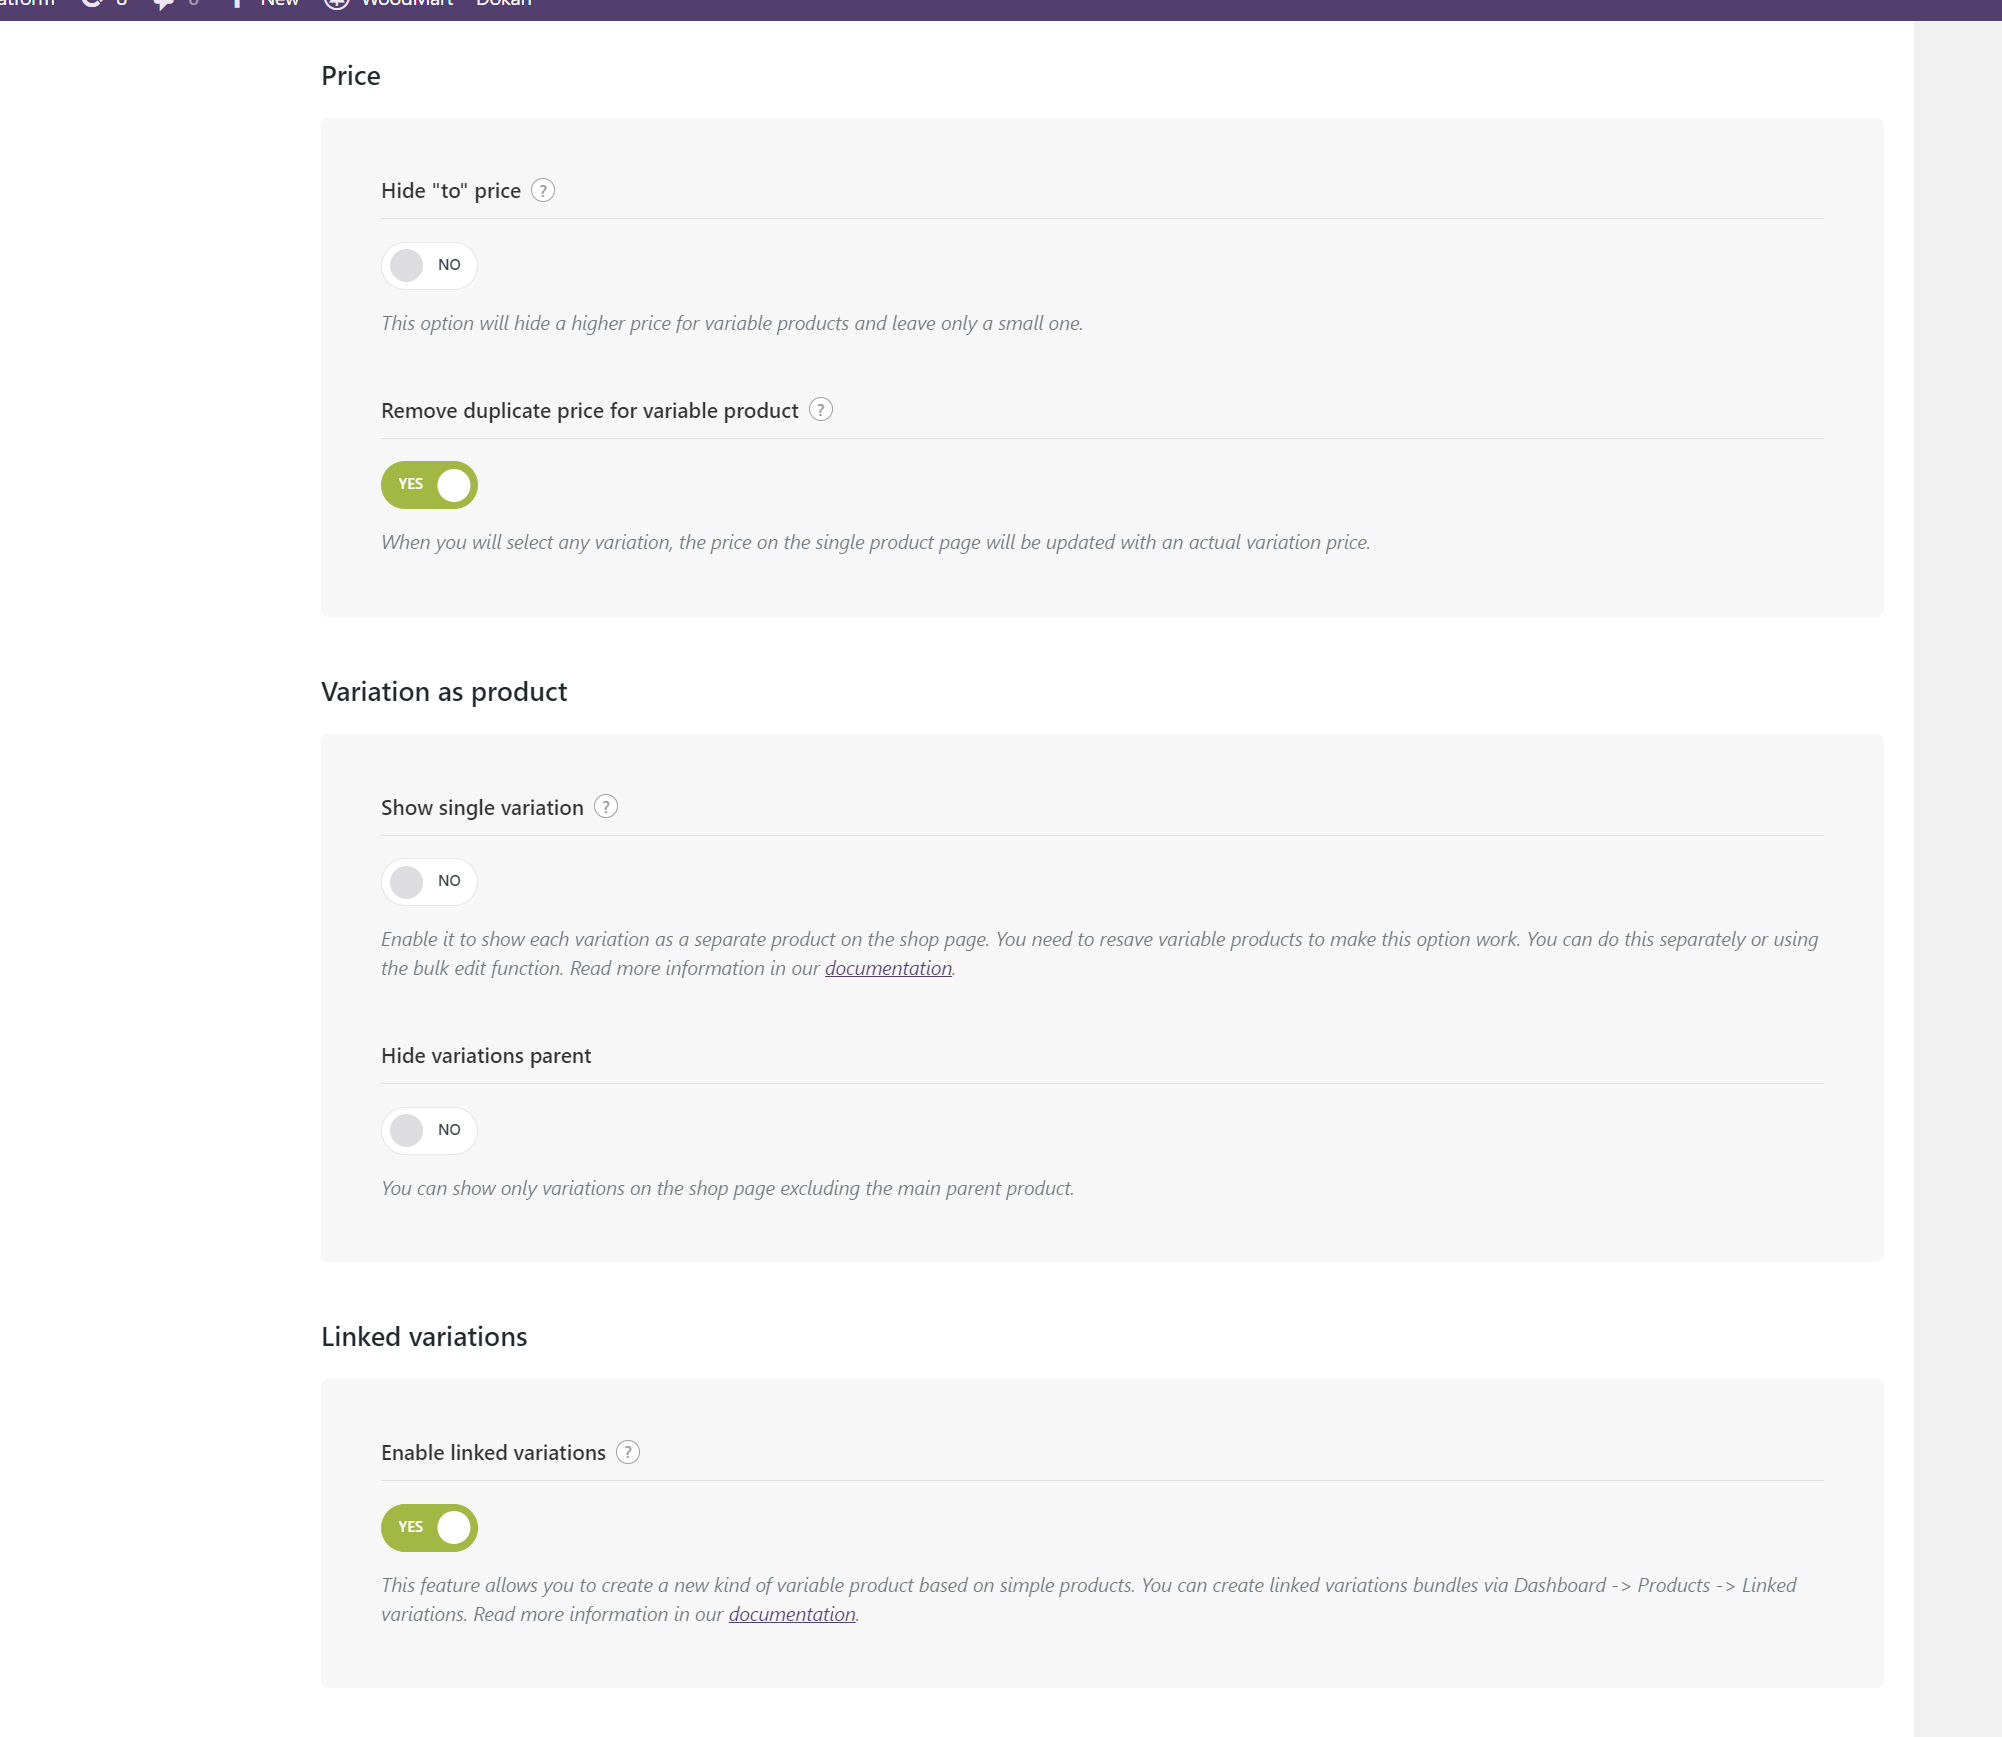Click the Linked variations section heading
The image size is (2002, 1737).
[424, 1337]
